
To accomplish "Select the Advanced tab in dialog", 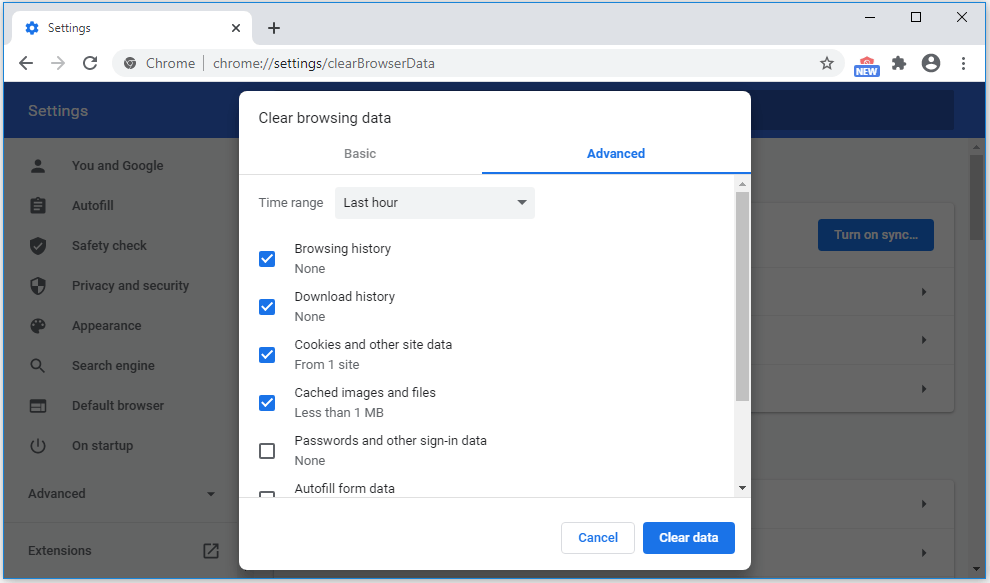I will click(x=616, y=153).
